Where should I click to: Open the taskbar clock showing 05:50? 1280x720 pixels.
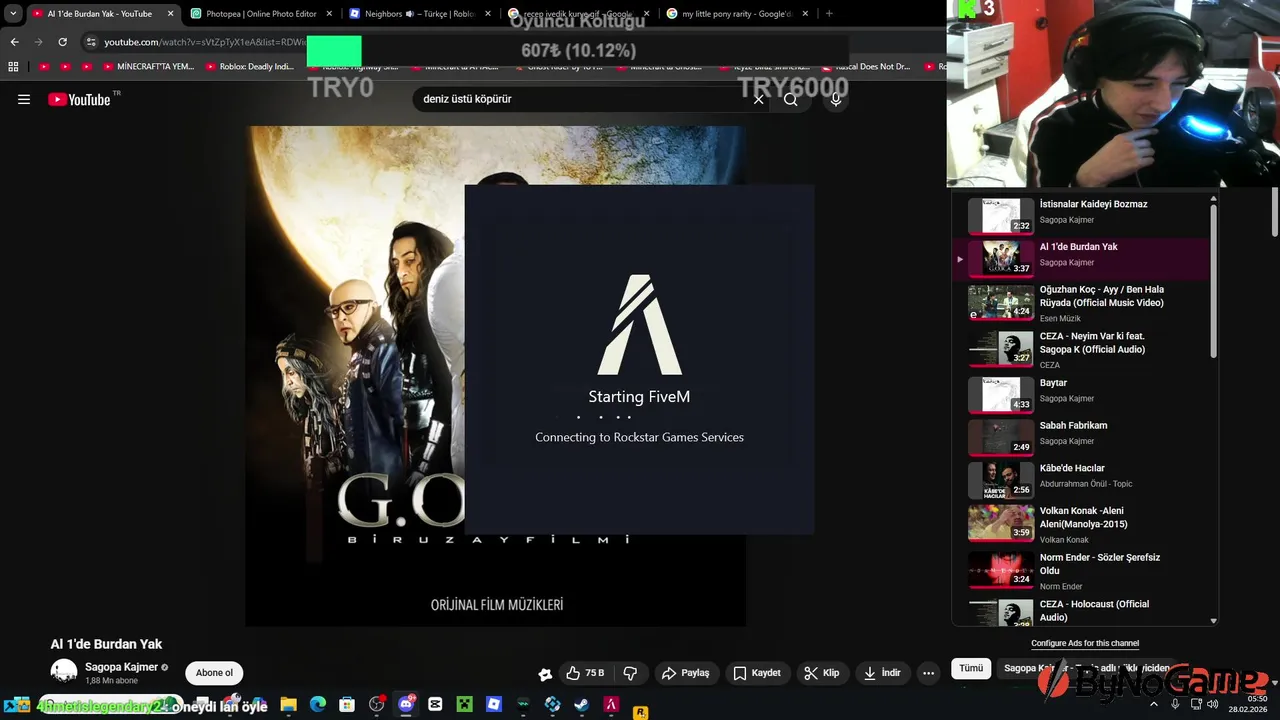[1250, 704]
